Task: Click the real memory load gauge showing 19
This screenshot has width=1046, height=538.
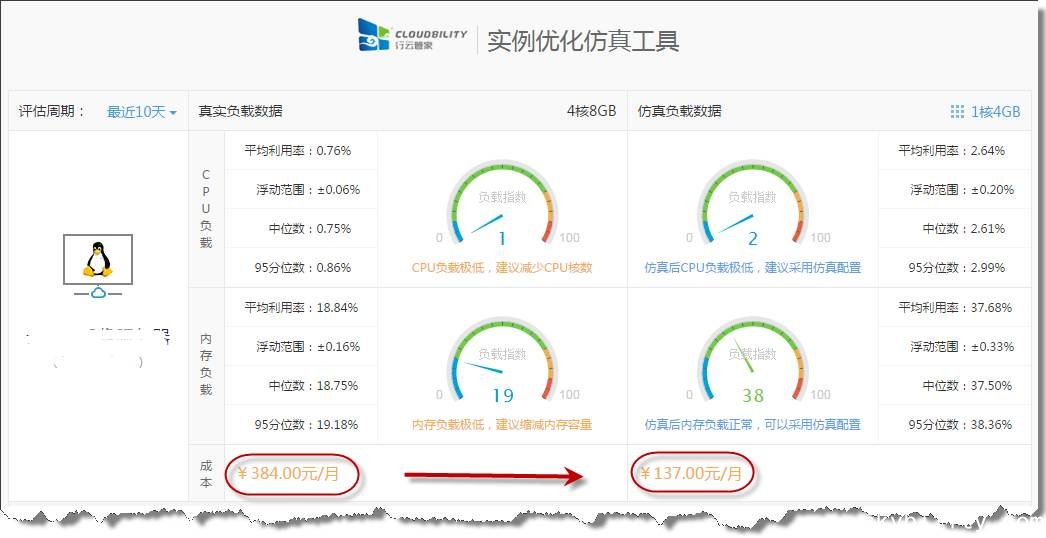Action: click(x=501, y=360)
